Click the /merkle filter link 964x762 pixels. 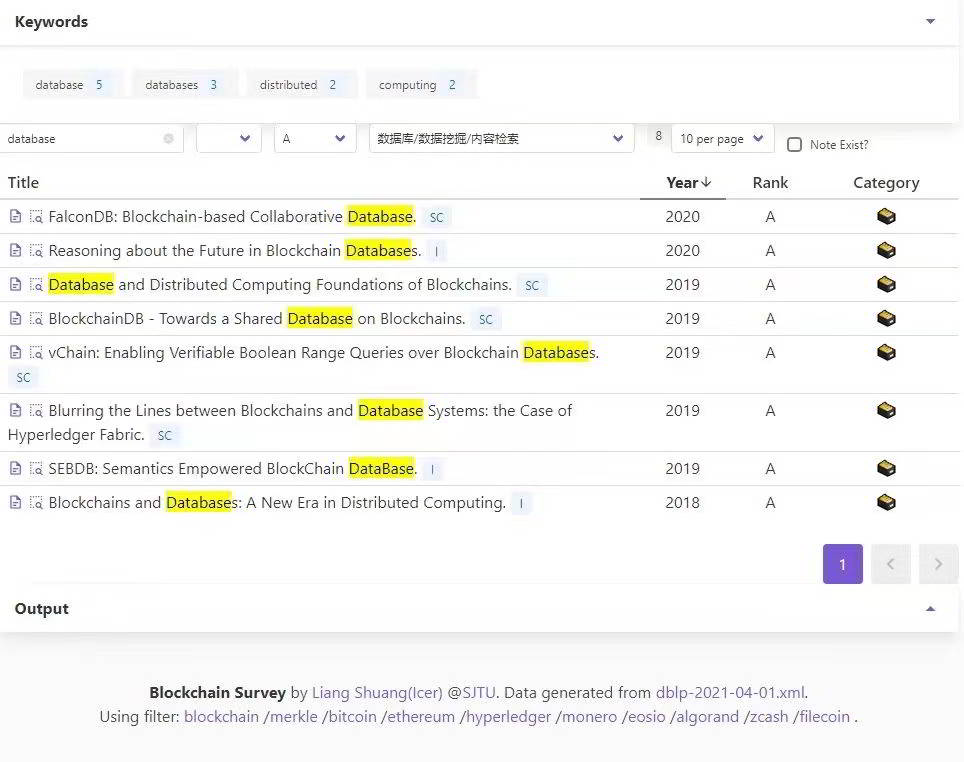[291, 716]
